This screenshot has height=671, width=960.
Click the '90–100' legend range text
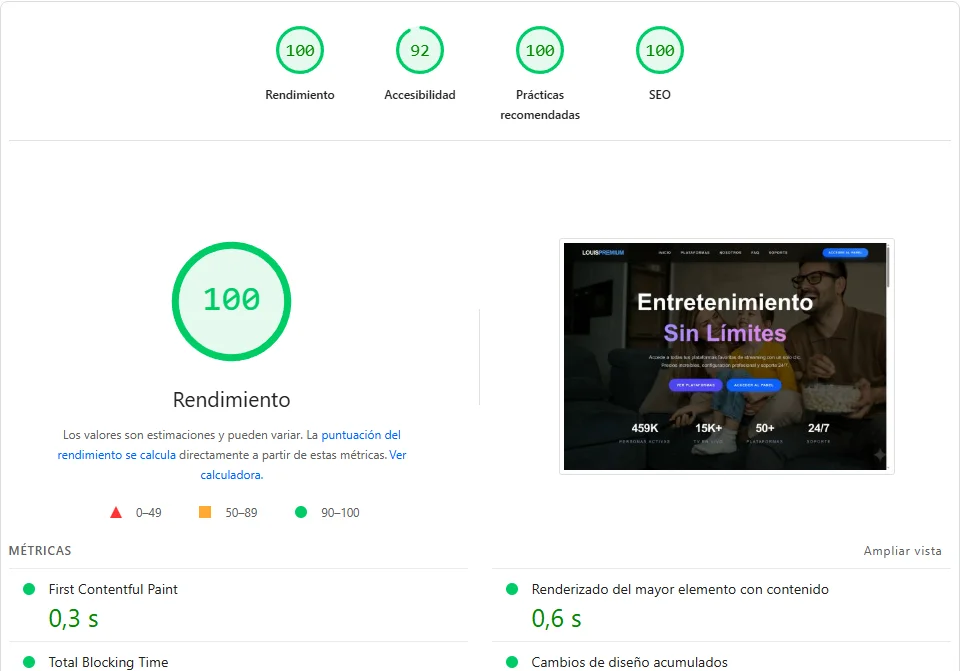340,512
